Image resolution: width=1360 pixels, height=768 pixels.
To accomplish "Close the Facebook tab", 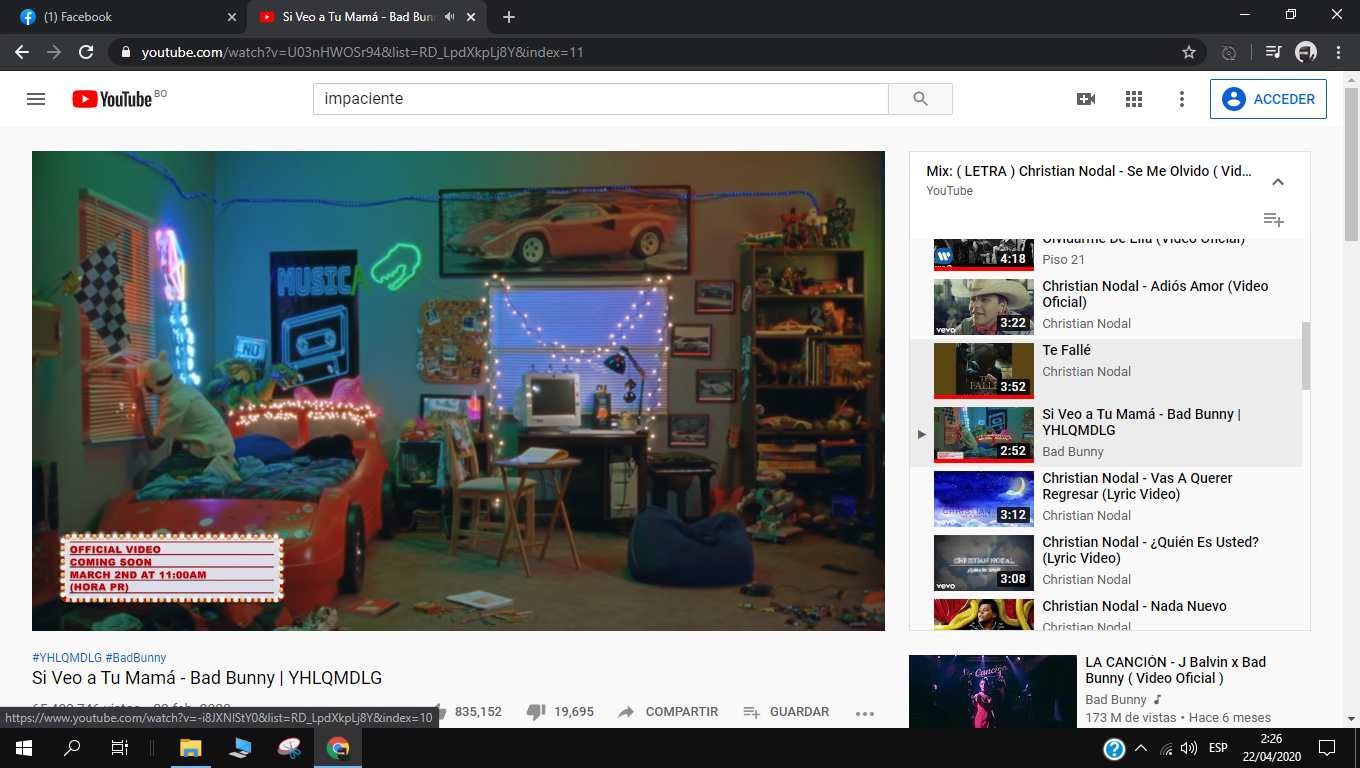I will pyautogui.click(x=232, y=17).
